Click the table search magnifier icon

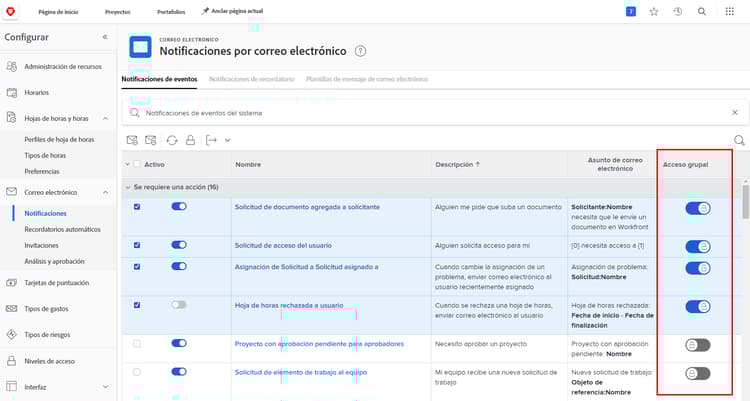click(740, 141)
